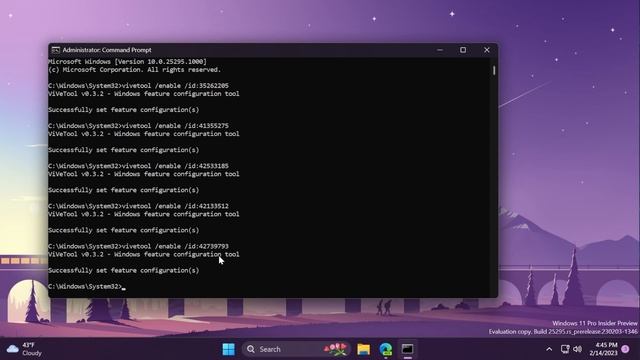Viewport: 640px width, 360px height.
Task: Click the line with id:41355275 command
Action: tap(138, 126)
